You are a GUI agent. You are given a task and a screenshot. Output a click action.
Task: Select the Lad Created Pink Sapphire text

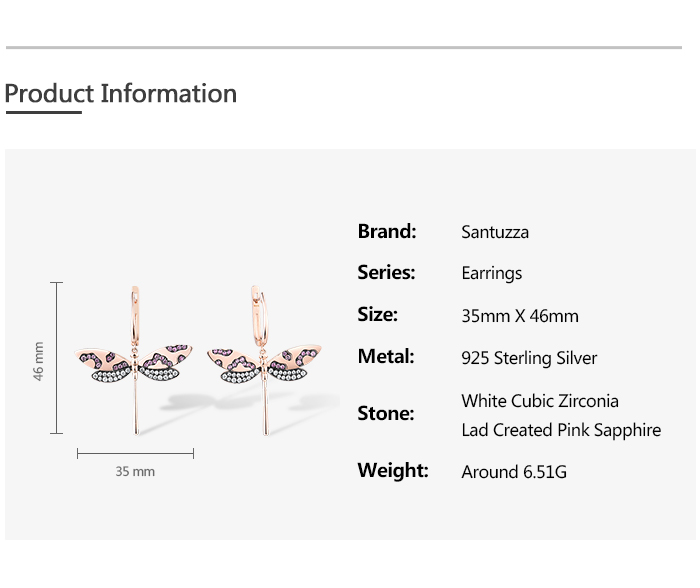(561, 430)
